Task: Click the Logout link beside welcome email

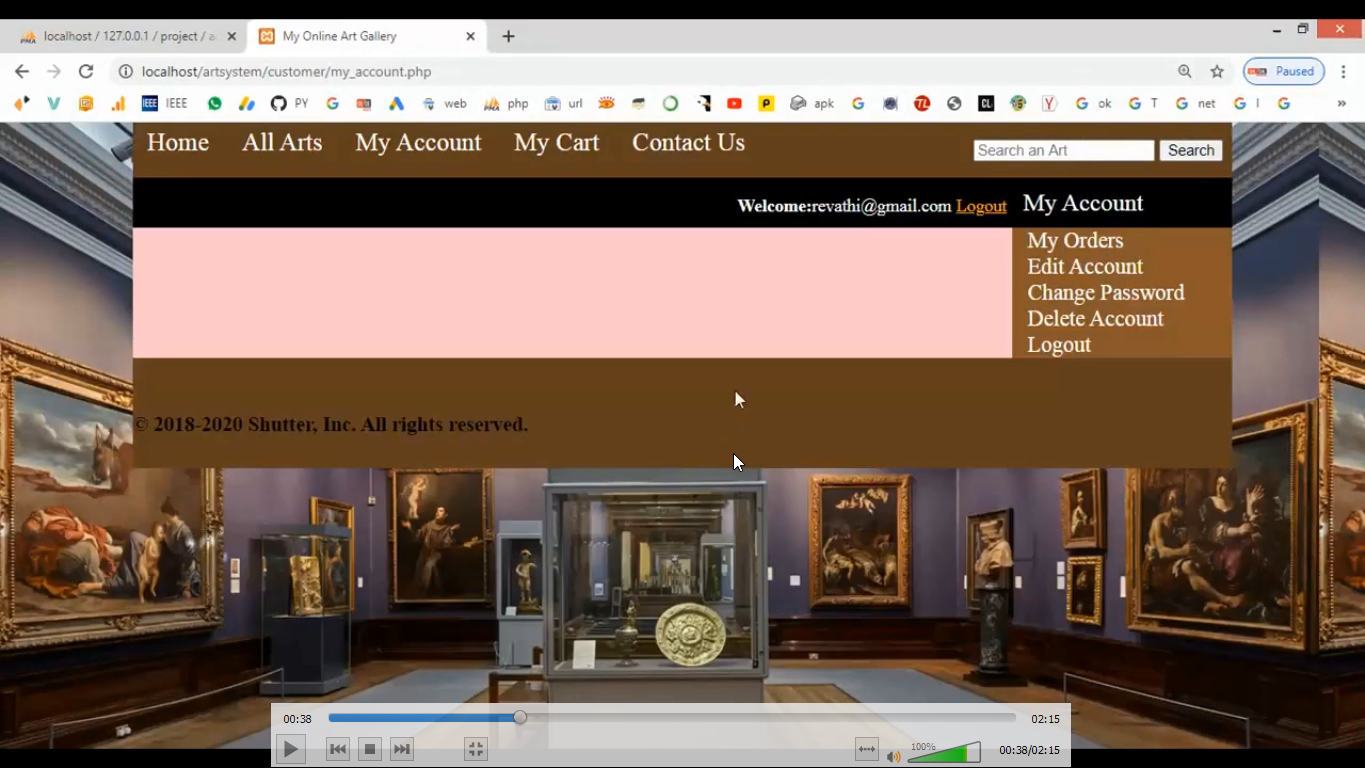Action: click(x=981, y=206)
